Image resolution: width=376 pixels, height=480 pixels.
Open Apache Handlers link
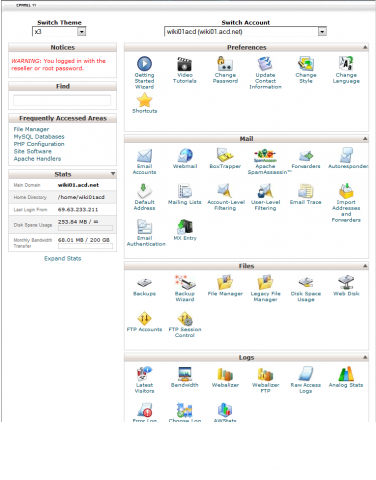pyautogui.click(x=37, y=158)
